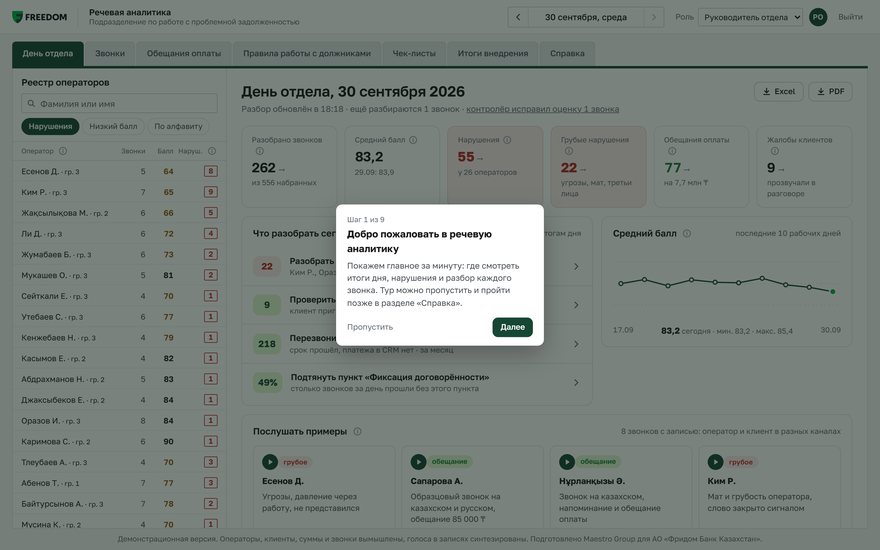
Task: Expand the Проверить task chevron
Action: [576, 305]
